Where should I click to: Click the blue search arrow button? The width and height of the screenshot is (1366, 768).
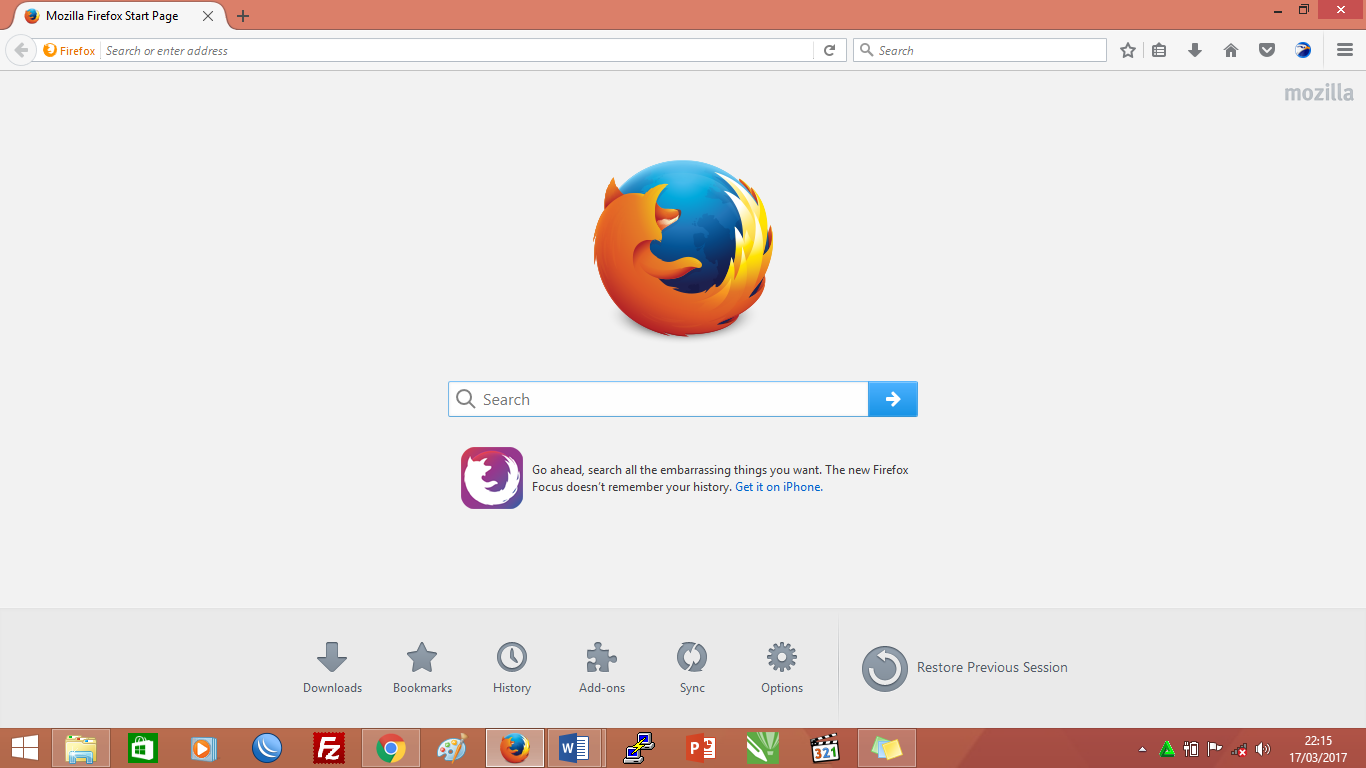(x=893, y=399)
